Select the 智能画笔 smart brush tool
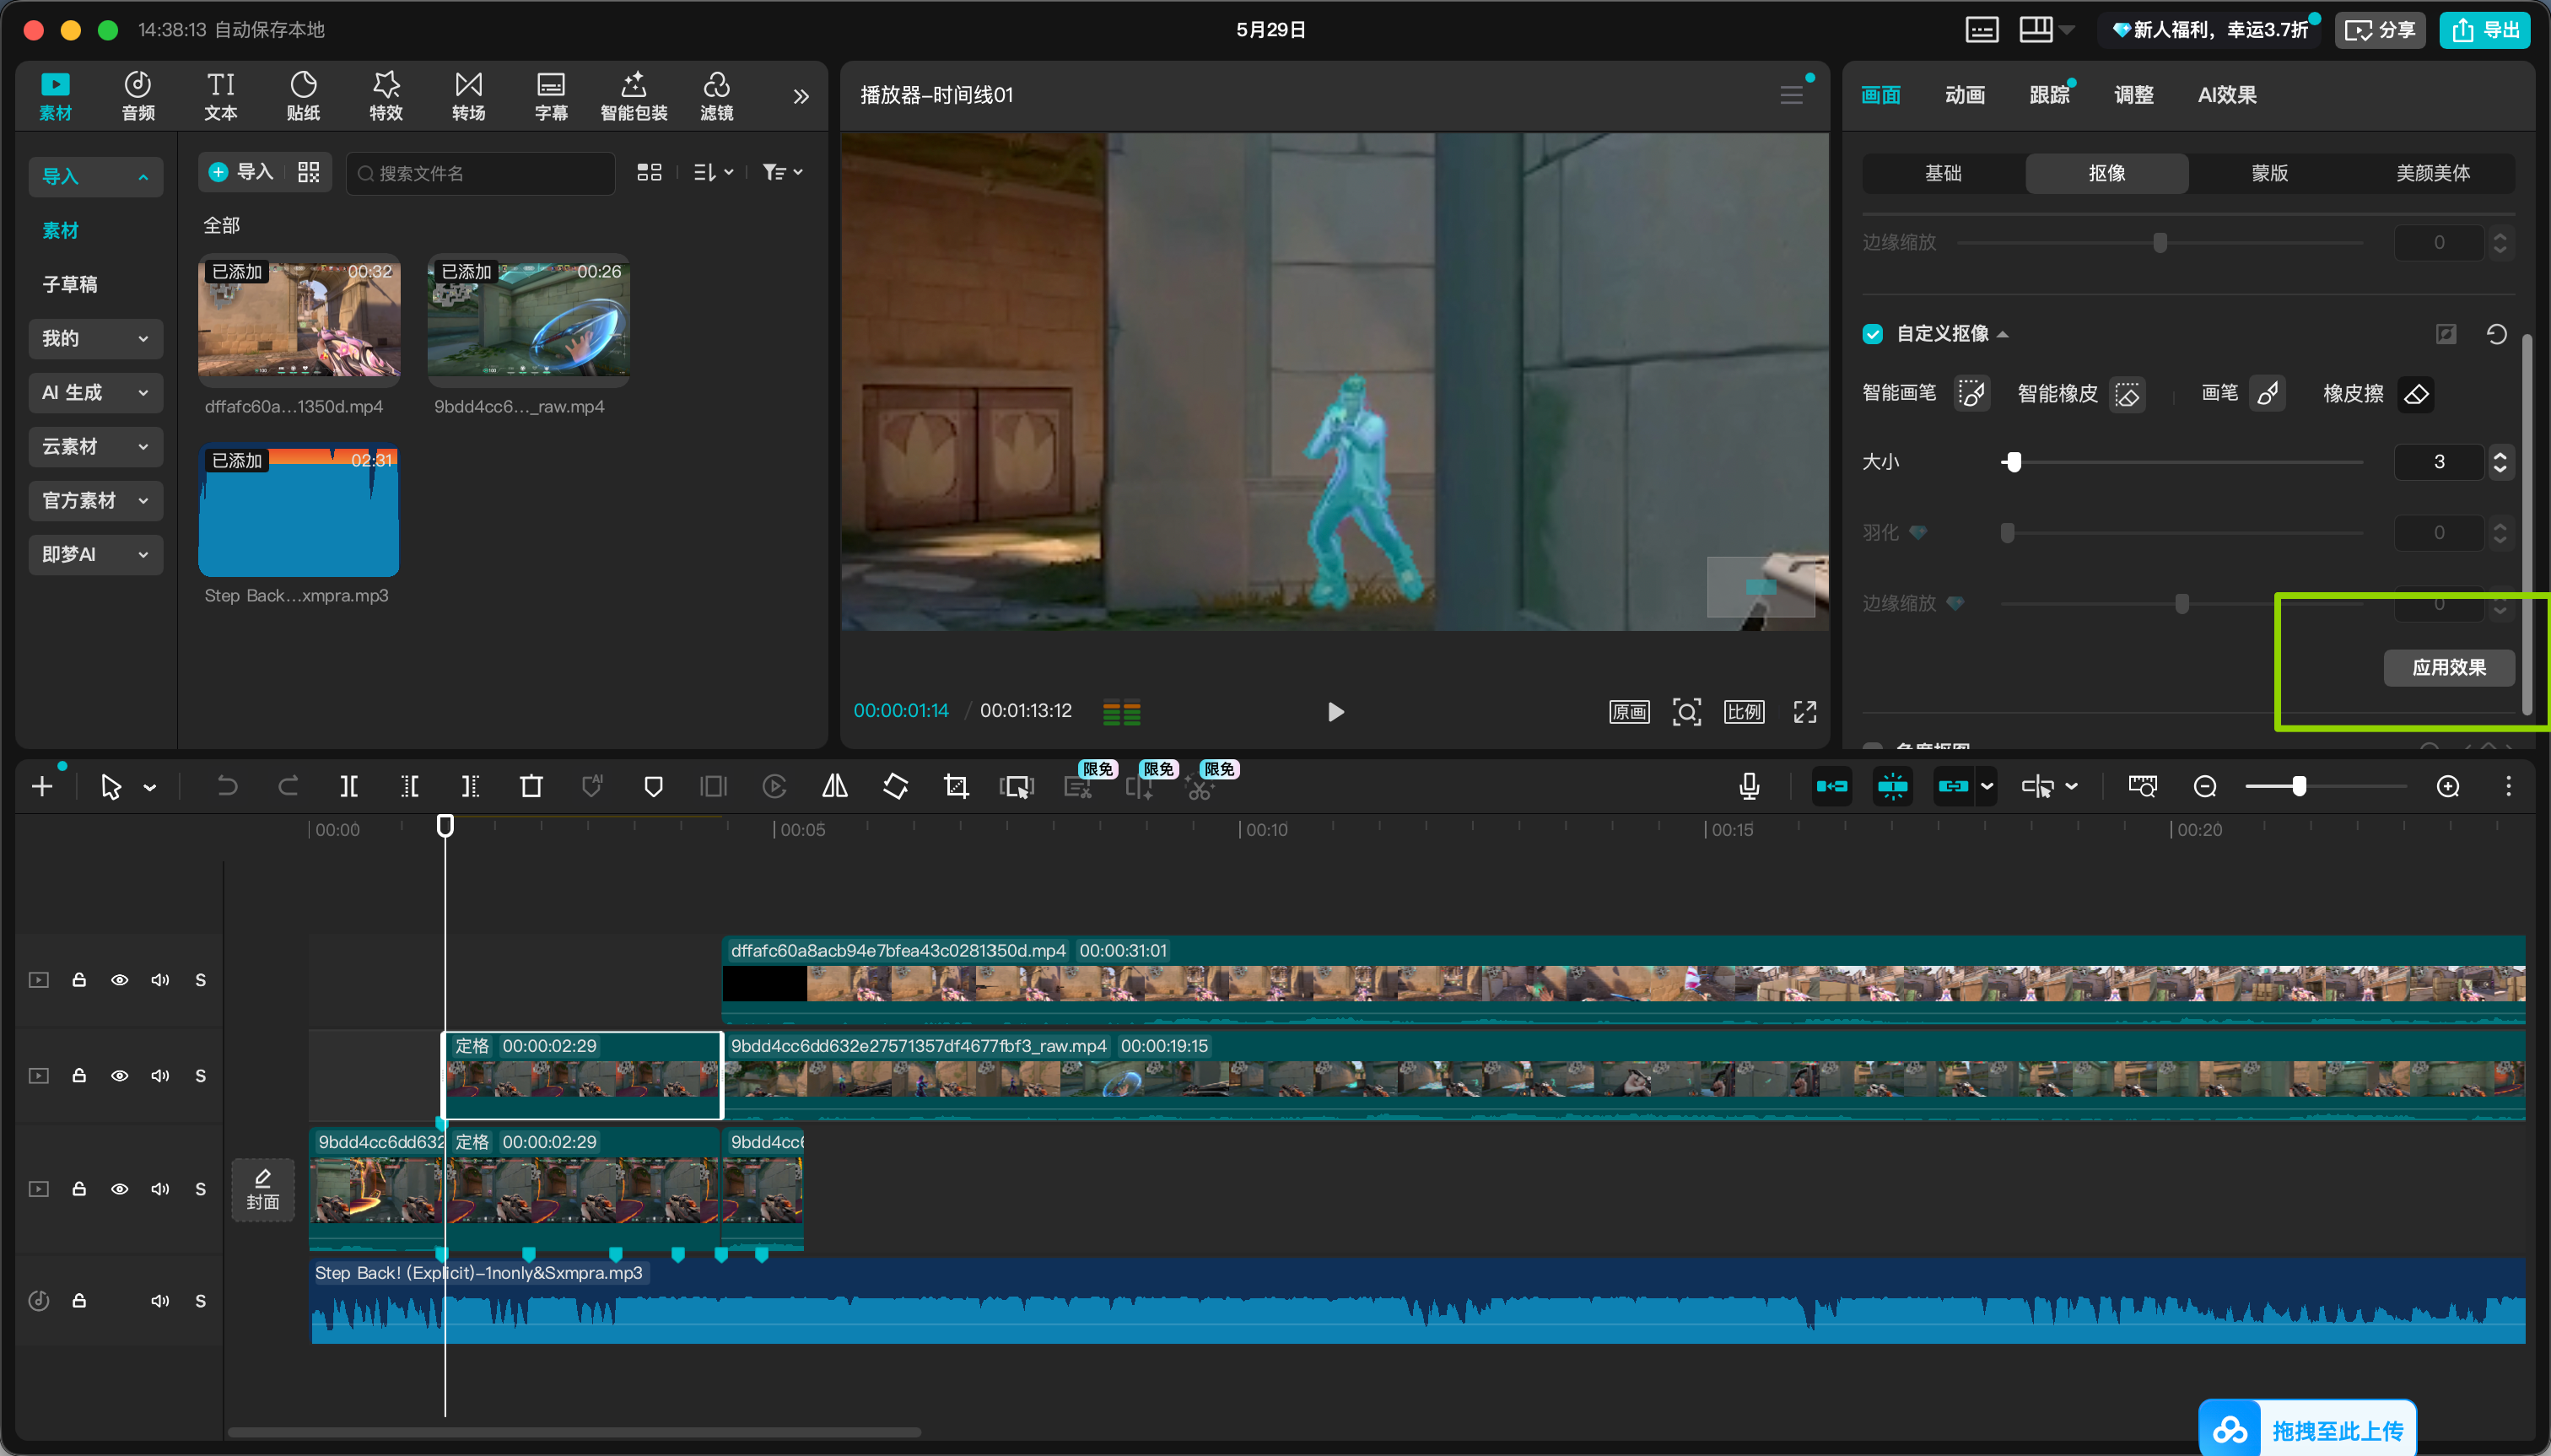Image resolution: width=2551 pixels, height=1456 pixels. pyautogui.click(x=1971, y=394)
